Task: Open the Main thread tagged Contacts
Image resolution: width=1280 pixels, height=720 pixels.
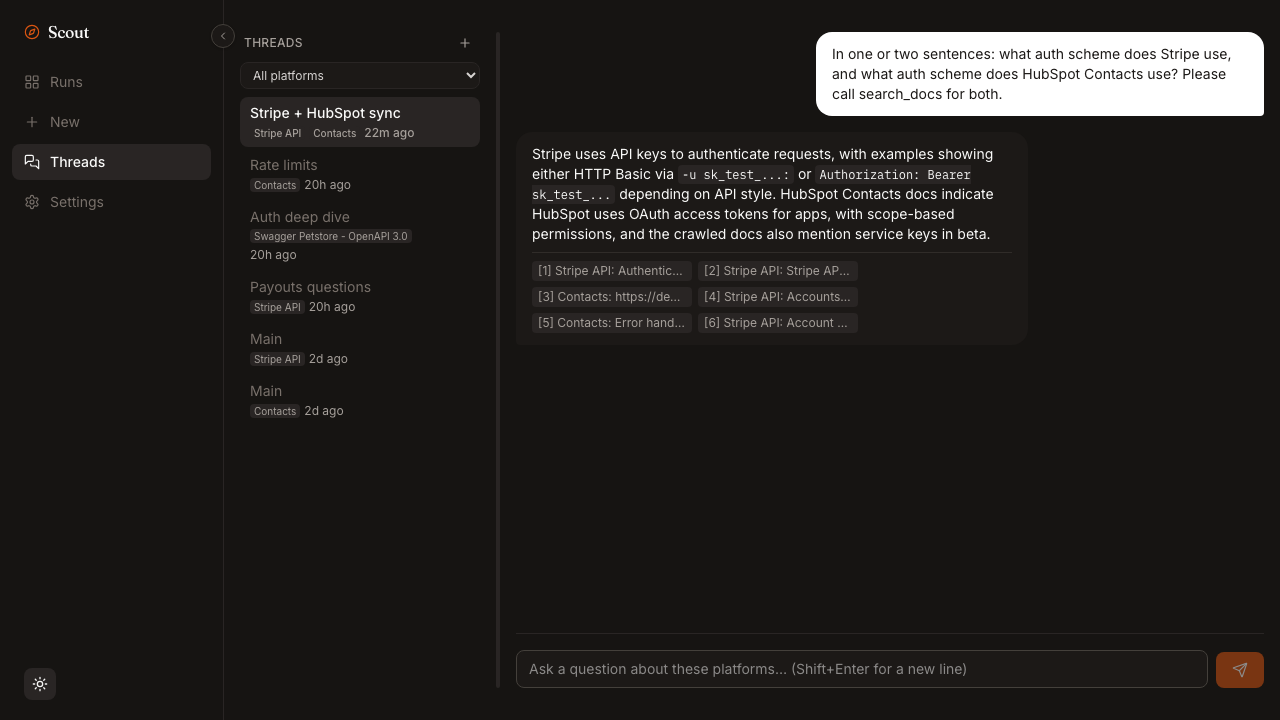Action: [360, 400]
